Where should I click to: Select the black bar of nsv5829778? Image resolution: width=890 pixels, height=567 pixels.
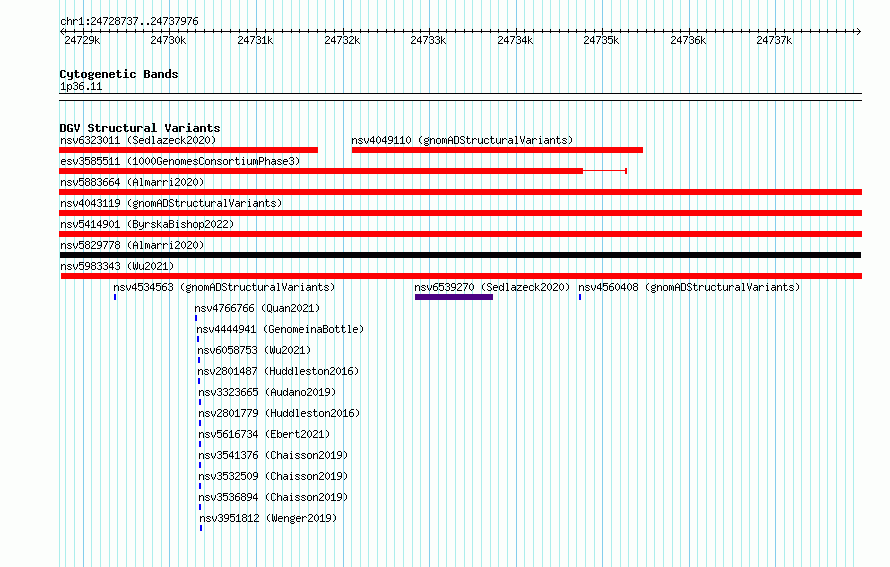click(460, 255)
